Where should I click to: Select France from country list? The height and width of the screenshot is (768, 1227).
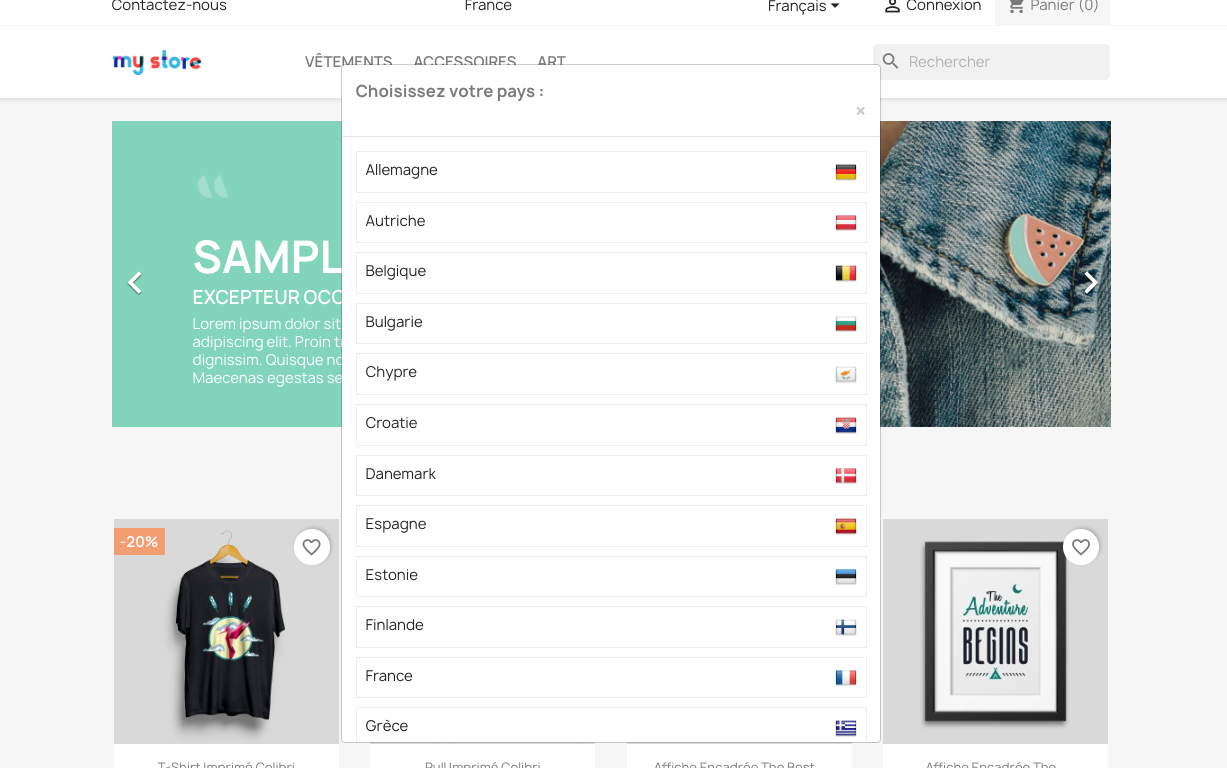(x=611, y=677)
